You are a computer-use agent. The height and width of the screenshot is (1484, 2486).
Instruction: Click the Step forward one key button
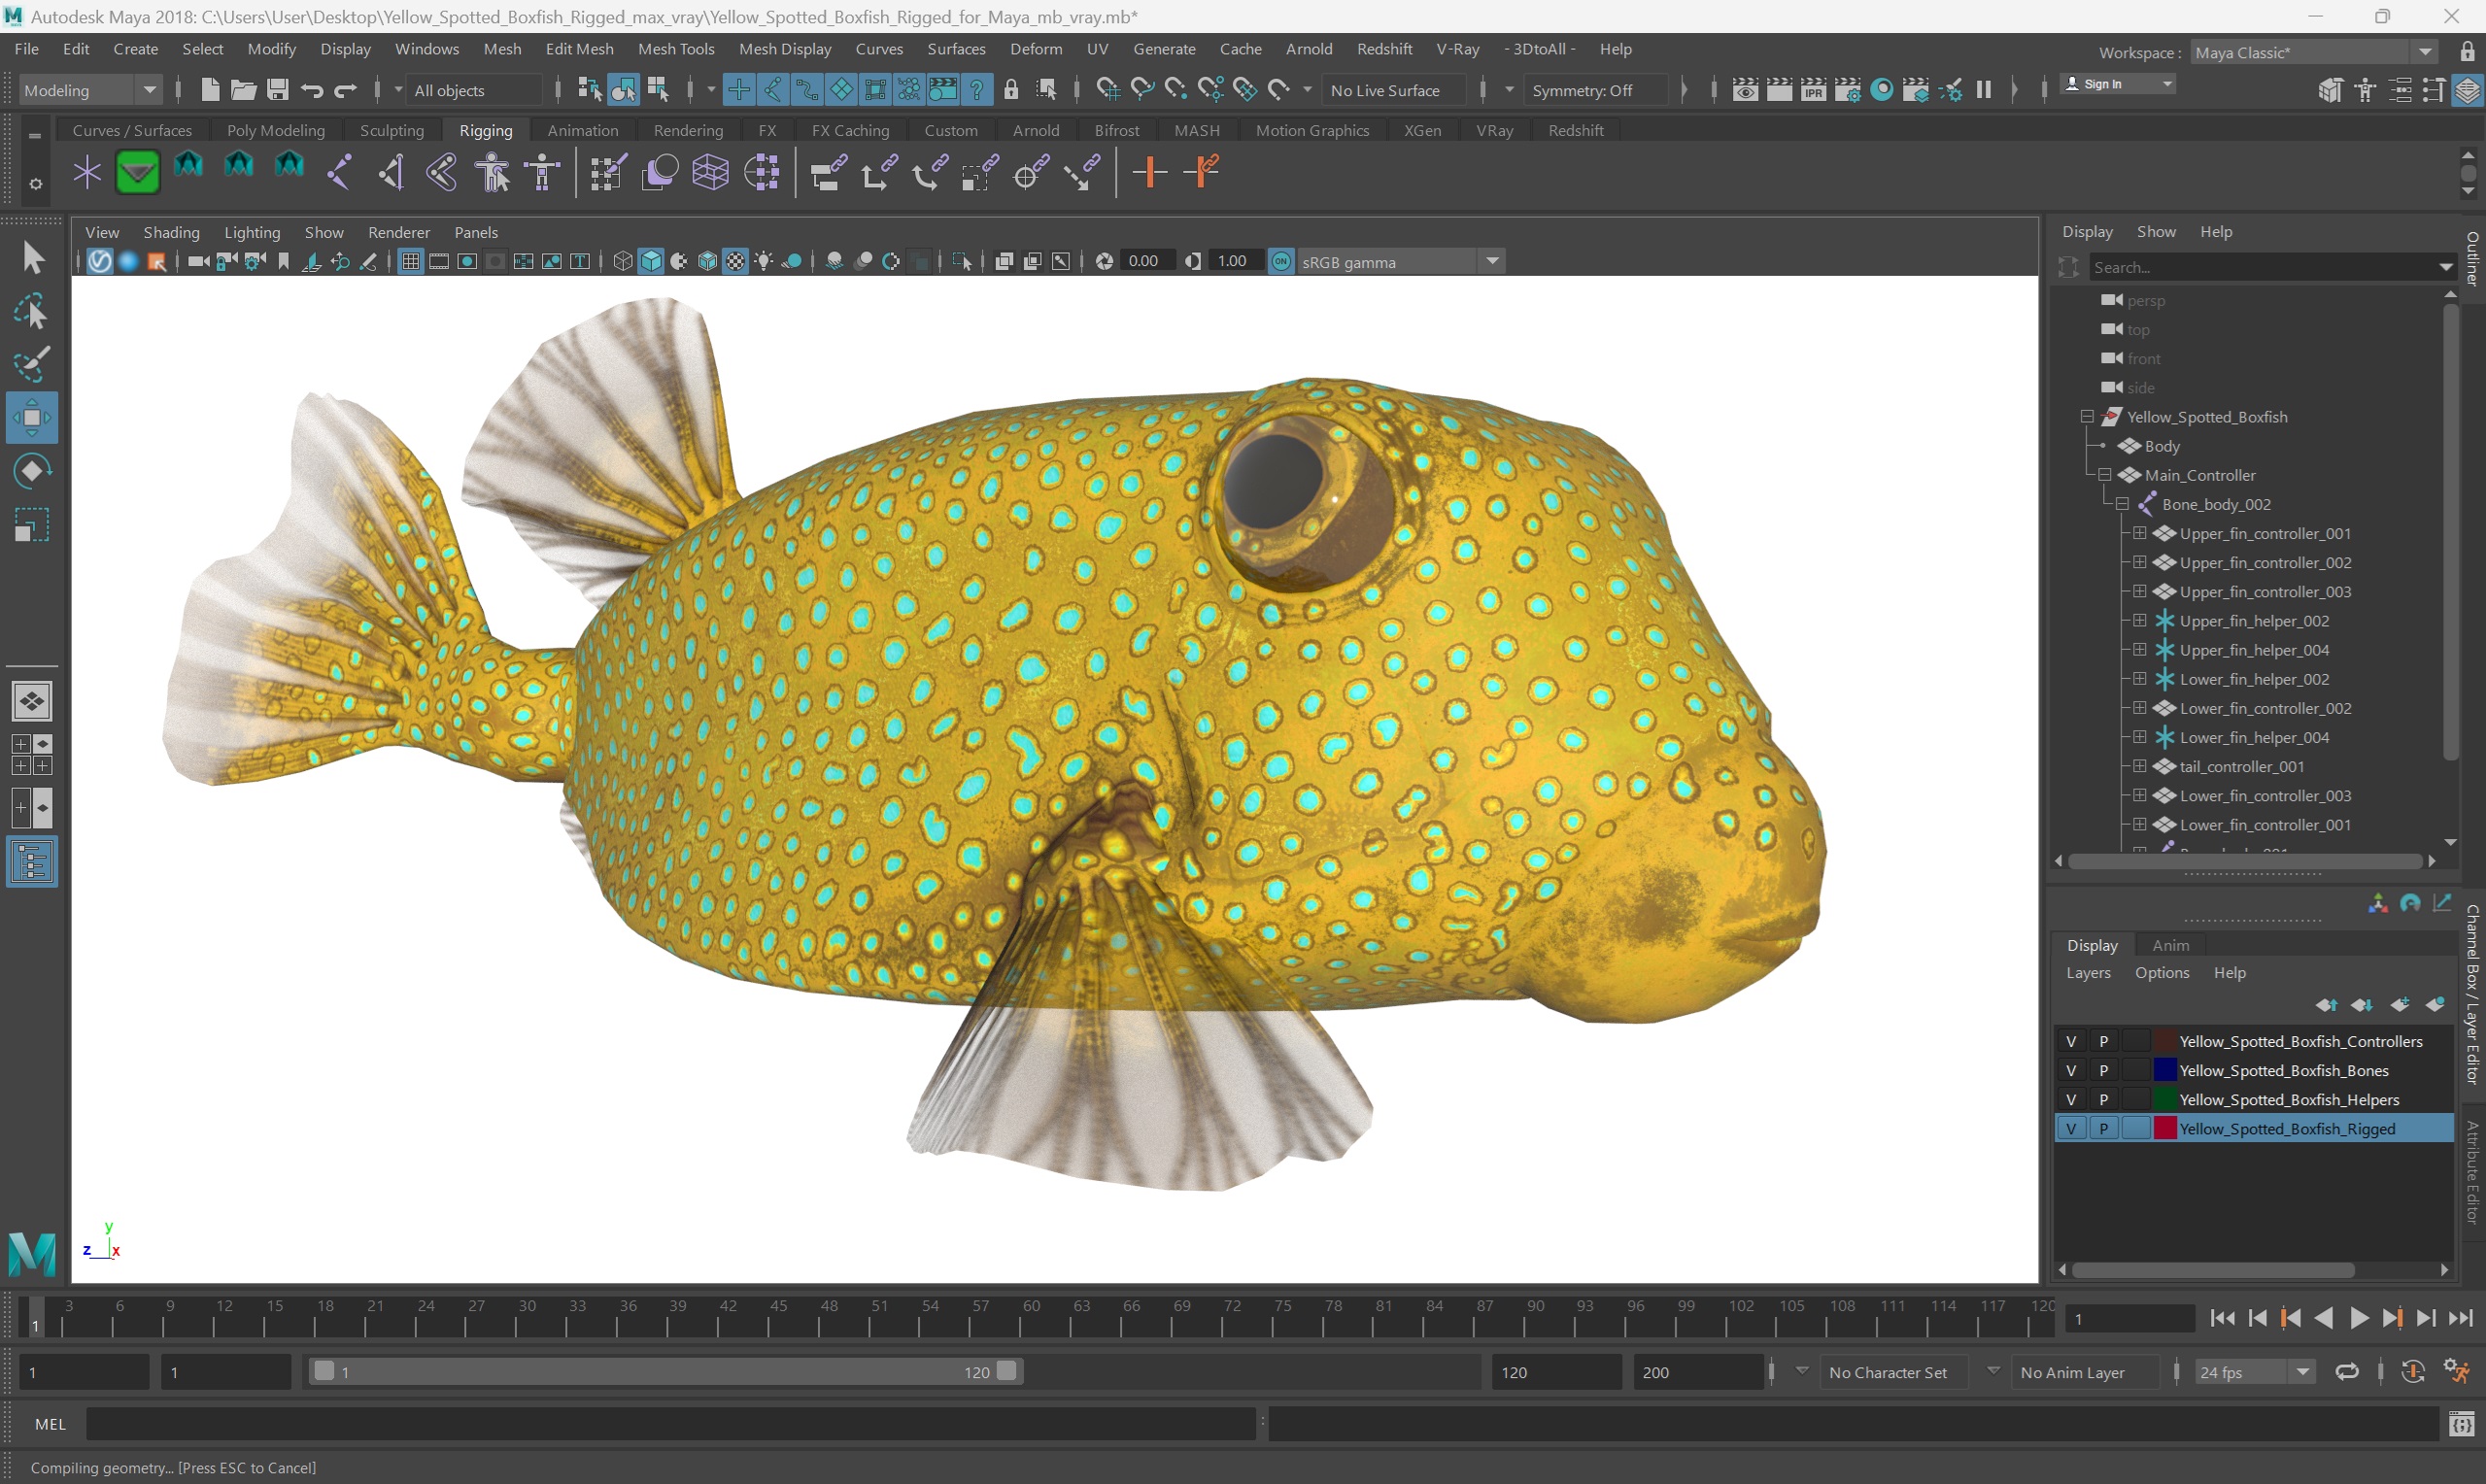click(2392, 1318)
